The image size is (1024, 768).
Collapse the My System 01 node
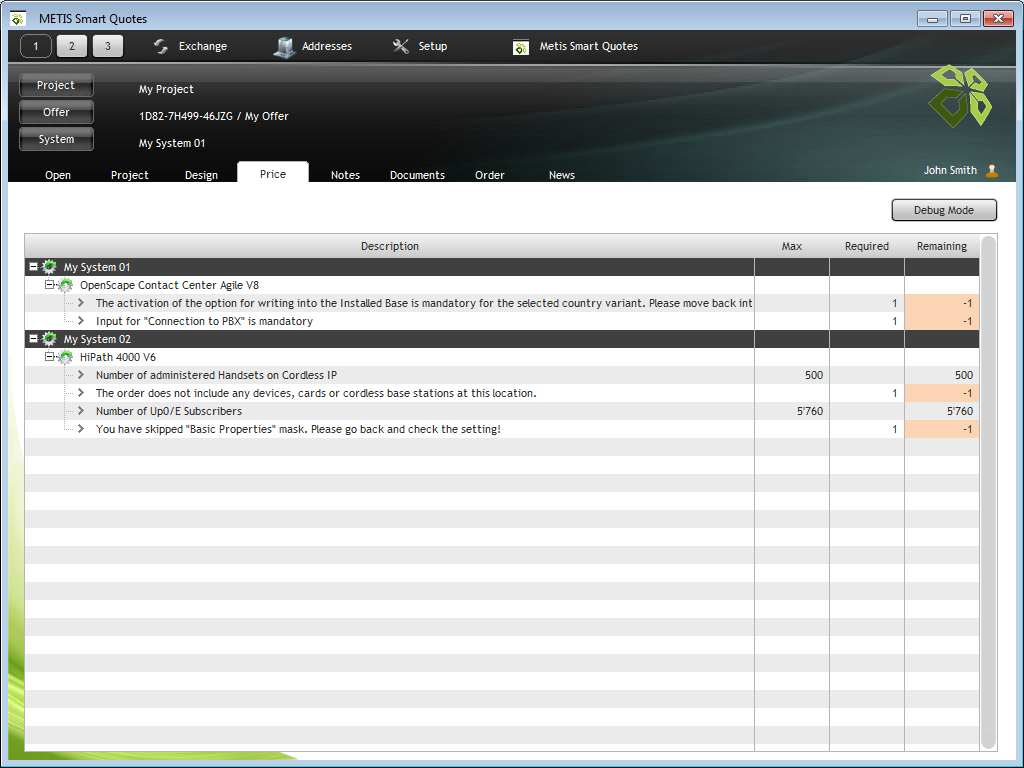(x=33, y=266)
